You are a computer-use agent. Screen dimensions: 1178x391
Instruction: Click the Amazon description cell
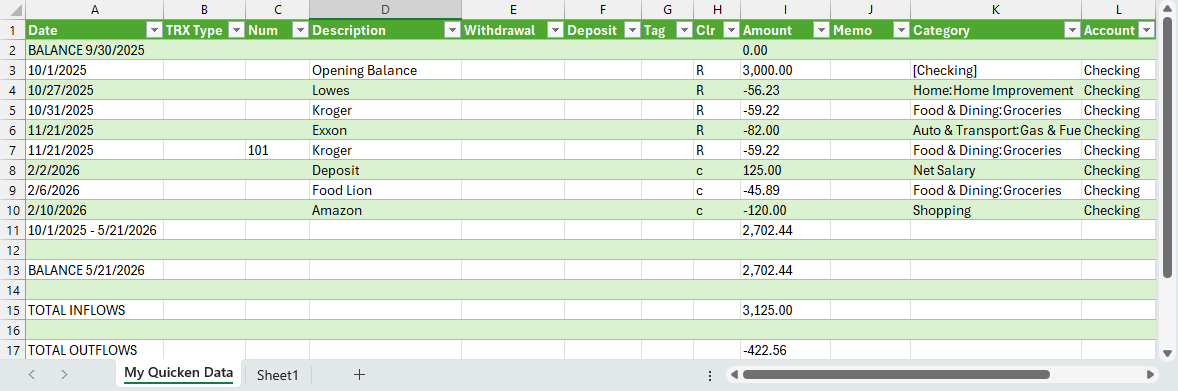tap(385, 211)
